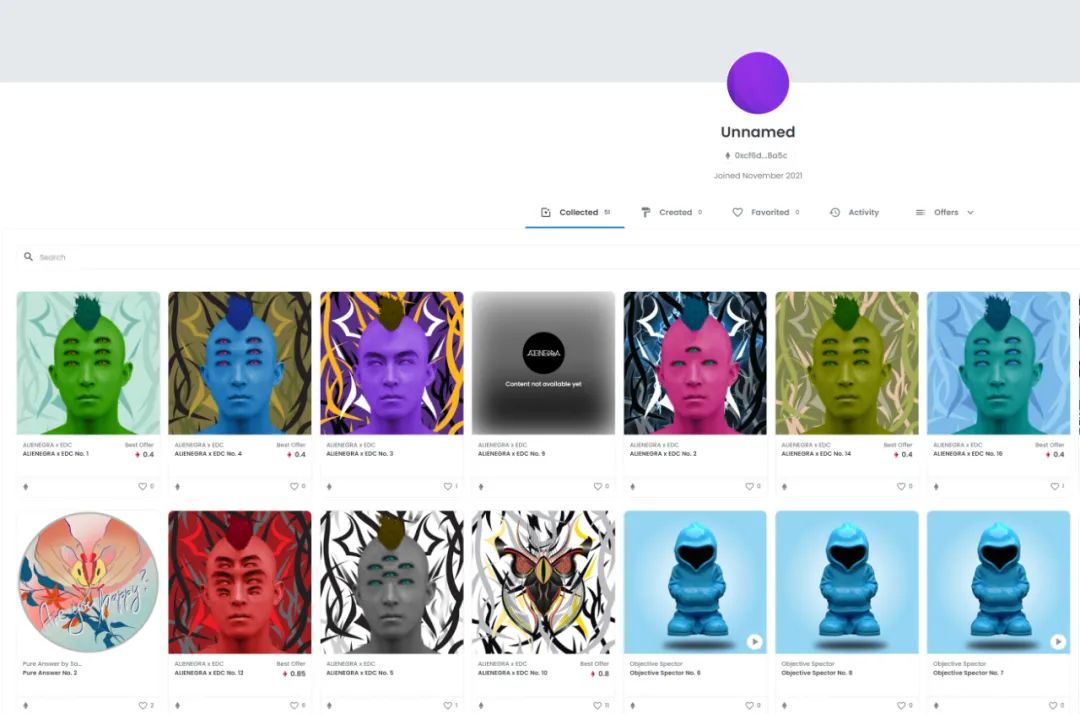Focus the Search input field
This screenshot has width=1080, height=714.
tap(300, 257)
